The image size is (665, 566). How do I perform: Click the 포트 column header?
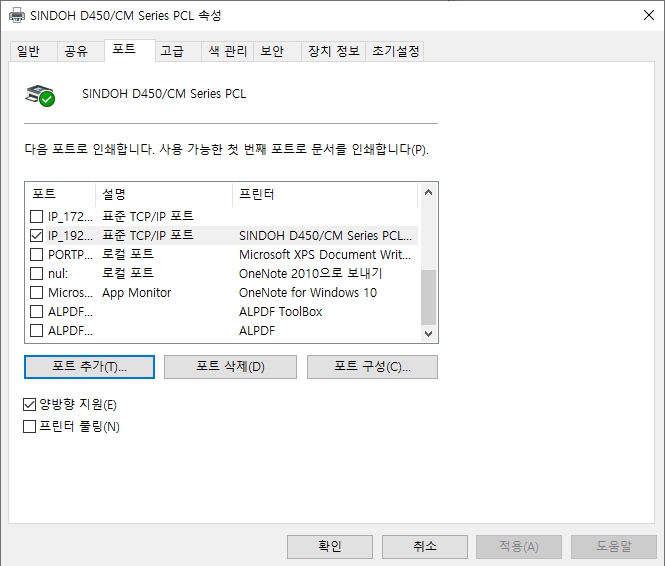(61, 194)
